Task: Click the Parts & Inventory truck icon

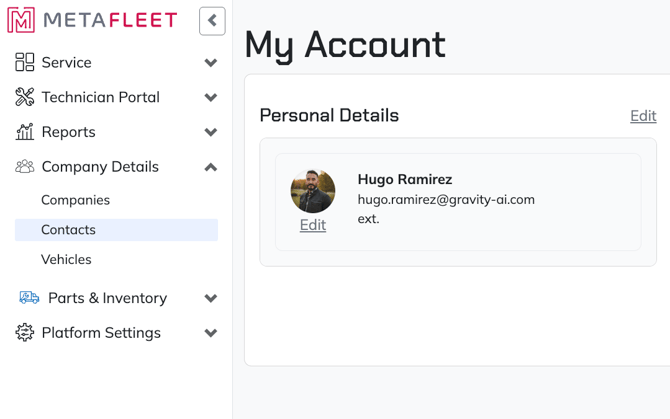Action: pos(30,298)
